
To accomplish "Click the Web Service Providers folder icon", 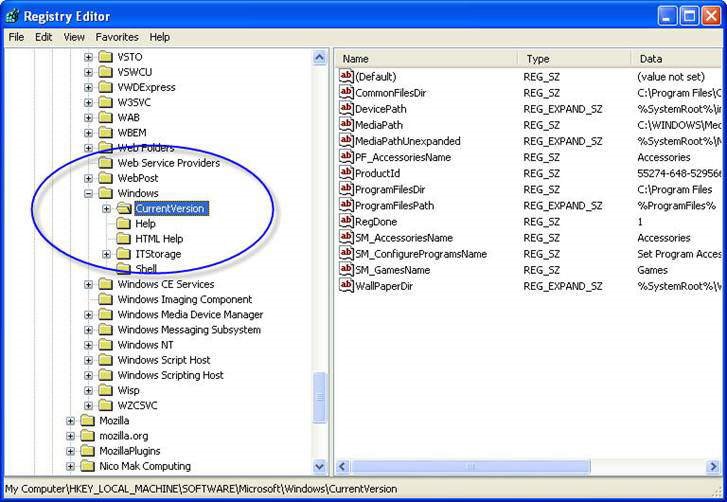I will [106, 163].
